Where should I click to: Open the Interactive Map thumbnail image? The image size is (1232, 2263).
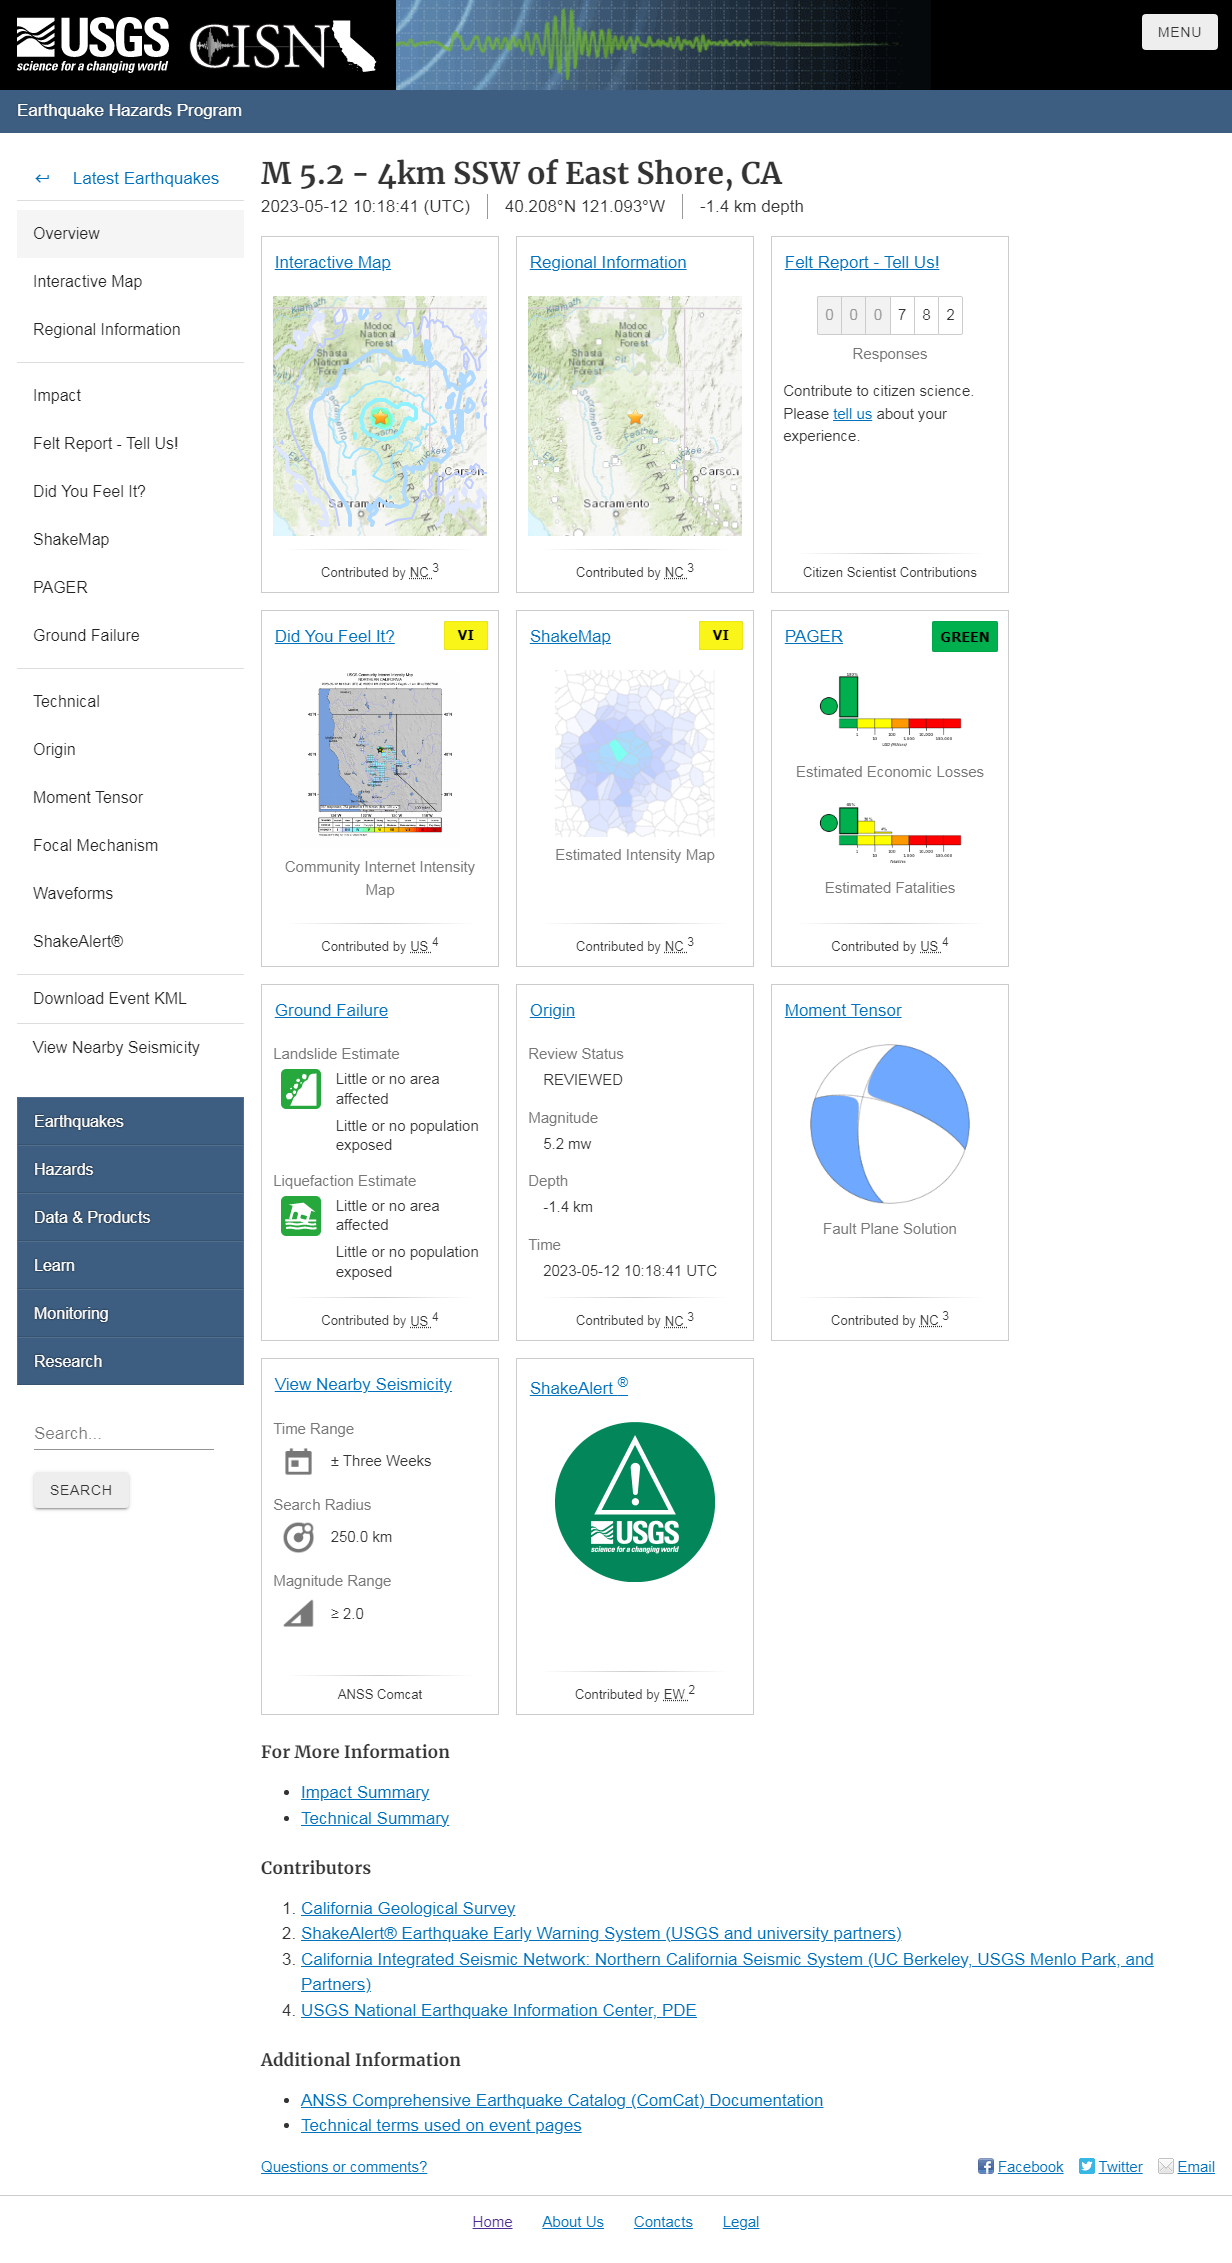380,416
